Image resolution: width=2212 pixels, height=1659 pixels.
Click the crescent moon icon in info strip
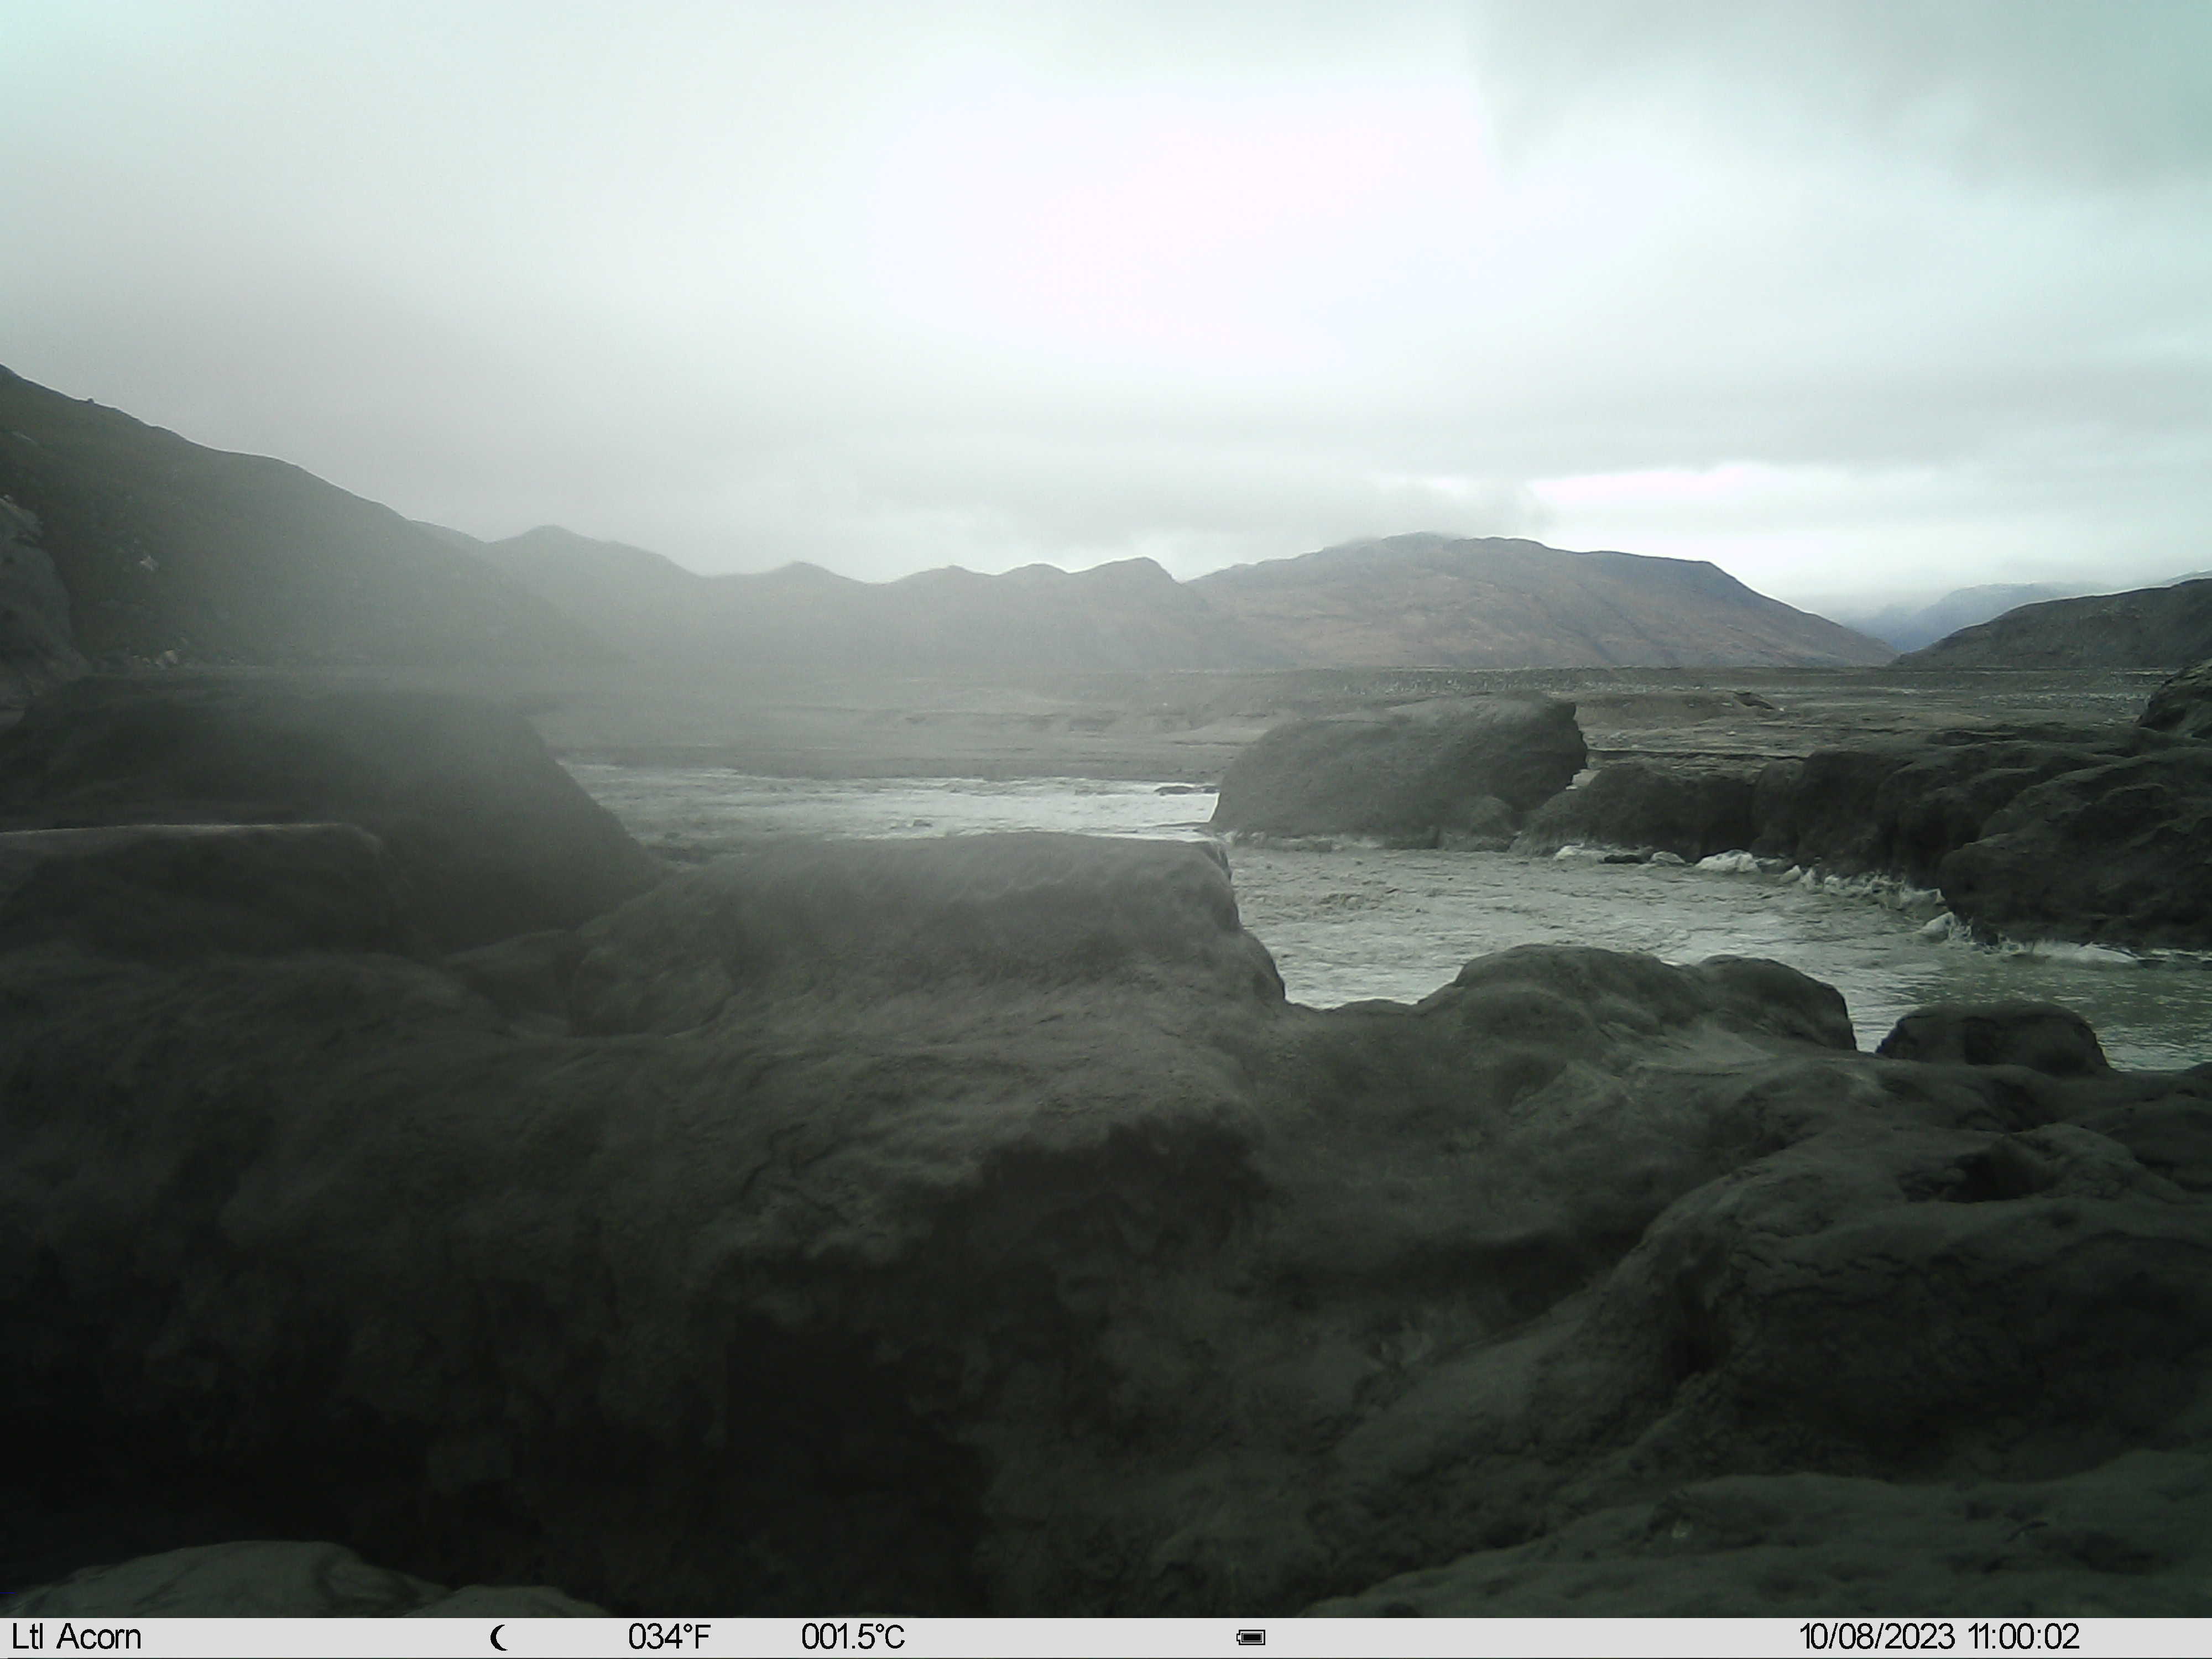pyautogui.click(x=499, y=1638)
